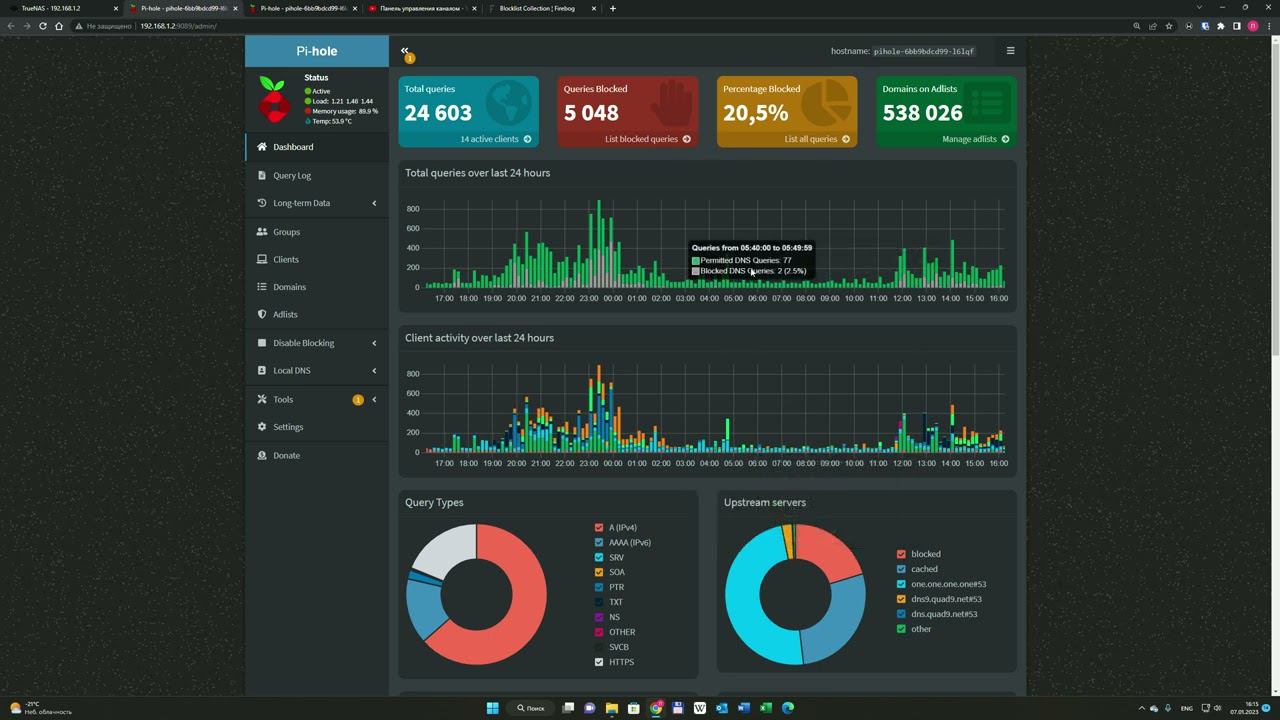The width and height of the screenshot is (1280, 720).
Task: Open a new browser tab
Action: 613,8
